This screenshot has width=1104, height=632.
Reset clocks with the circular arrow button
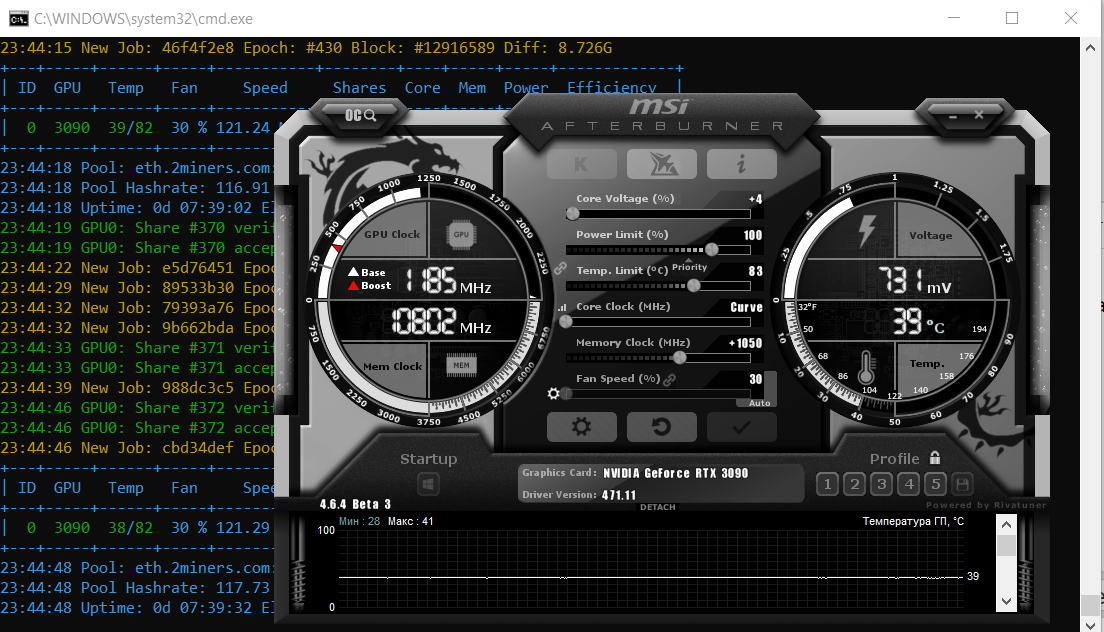[x=662, y=426]
